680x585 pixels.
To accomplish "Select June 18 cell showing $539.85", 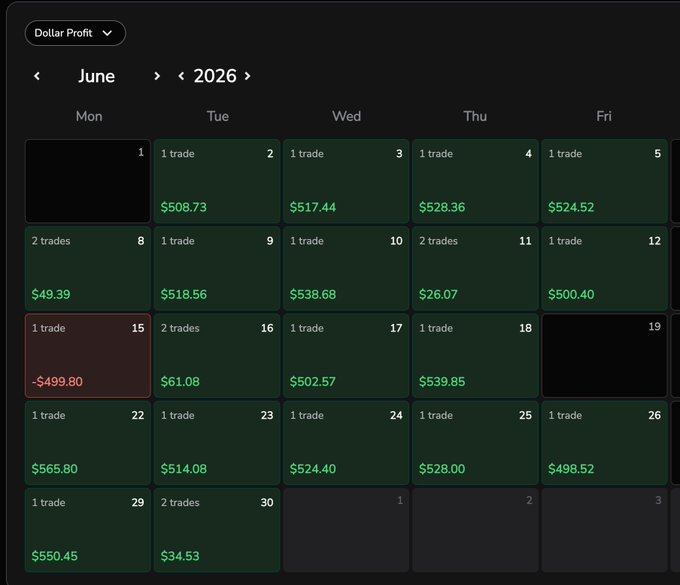I will [475, 356].
